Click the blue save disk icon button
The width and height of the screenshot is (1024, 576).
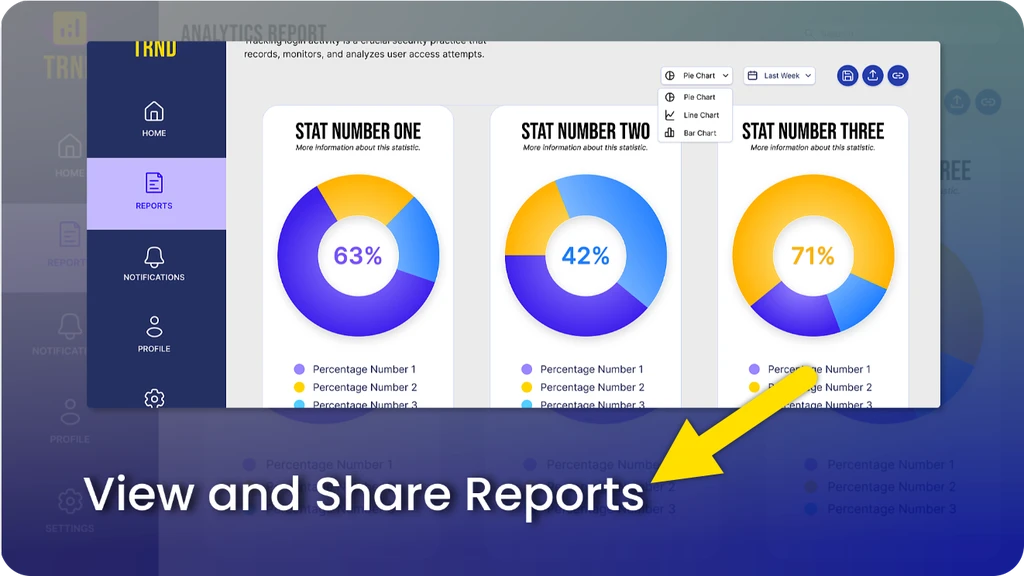(x=847, y=76)
